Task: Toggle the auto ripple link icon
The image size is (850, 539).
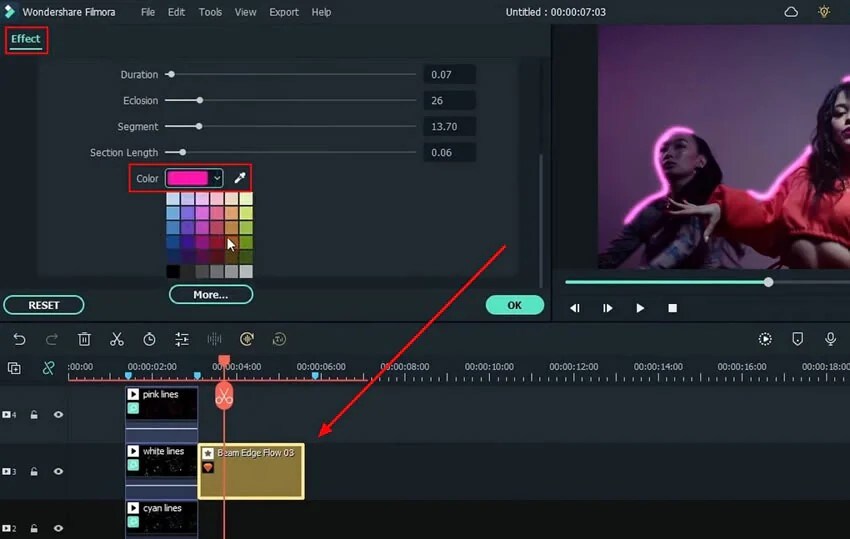Action: coord(48,368)
